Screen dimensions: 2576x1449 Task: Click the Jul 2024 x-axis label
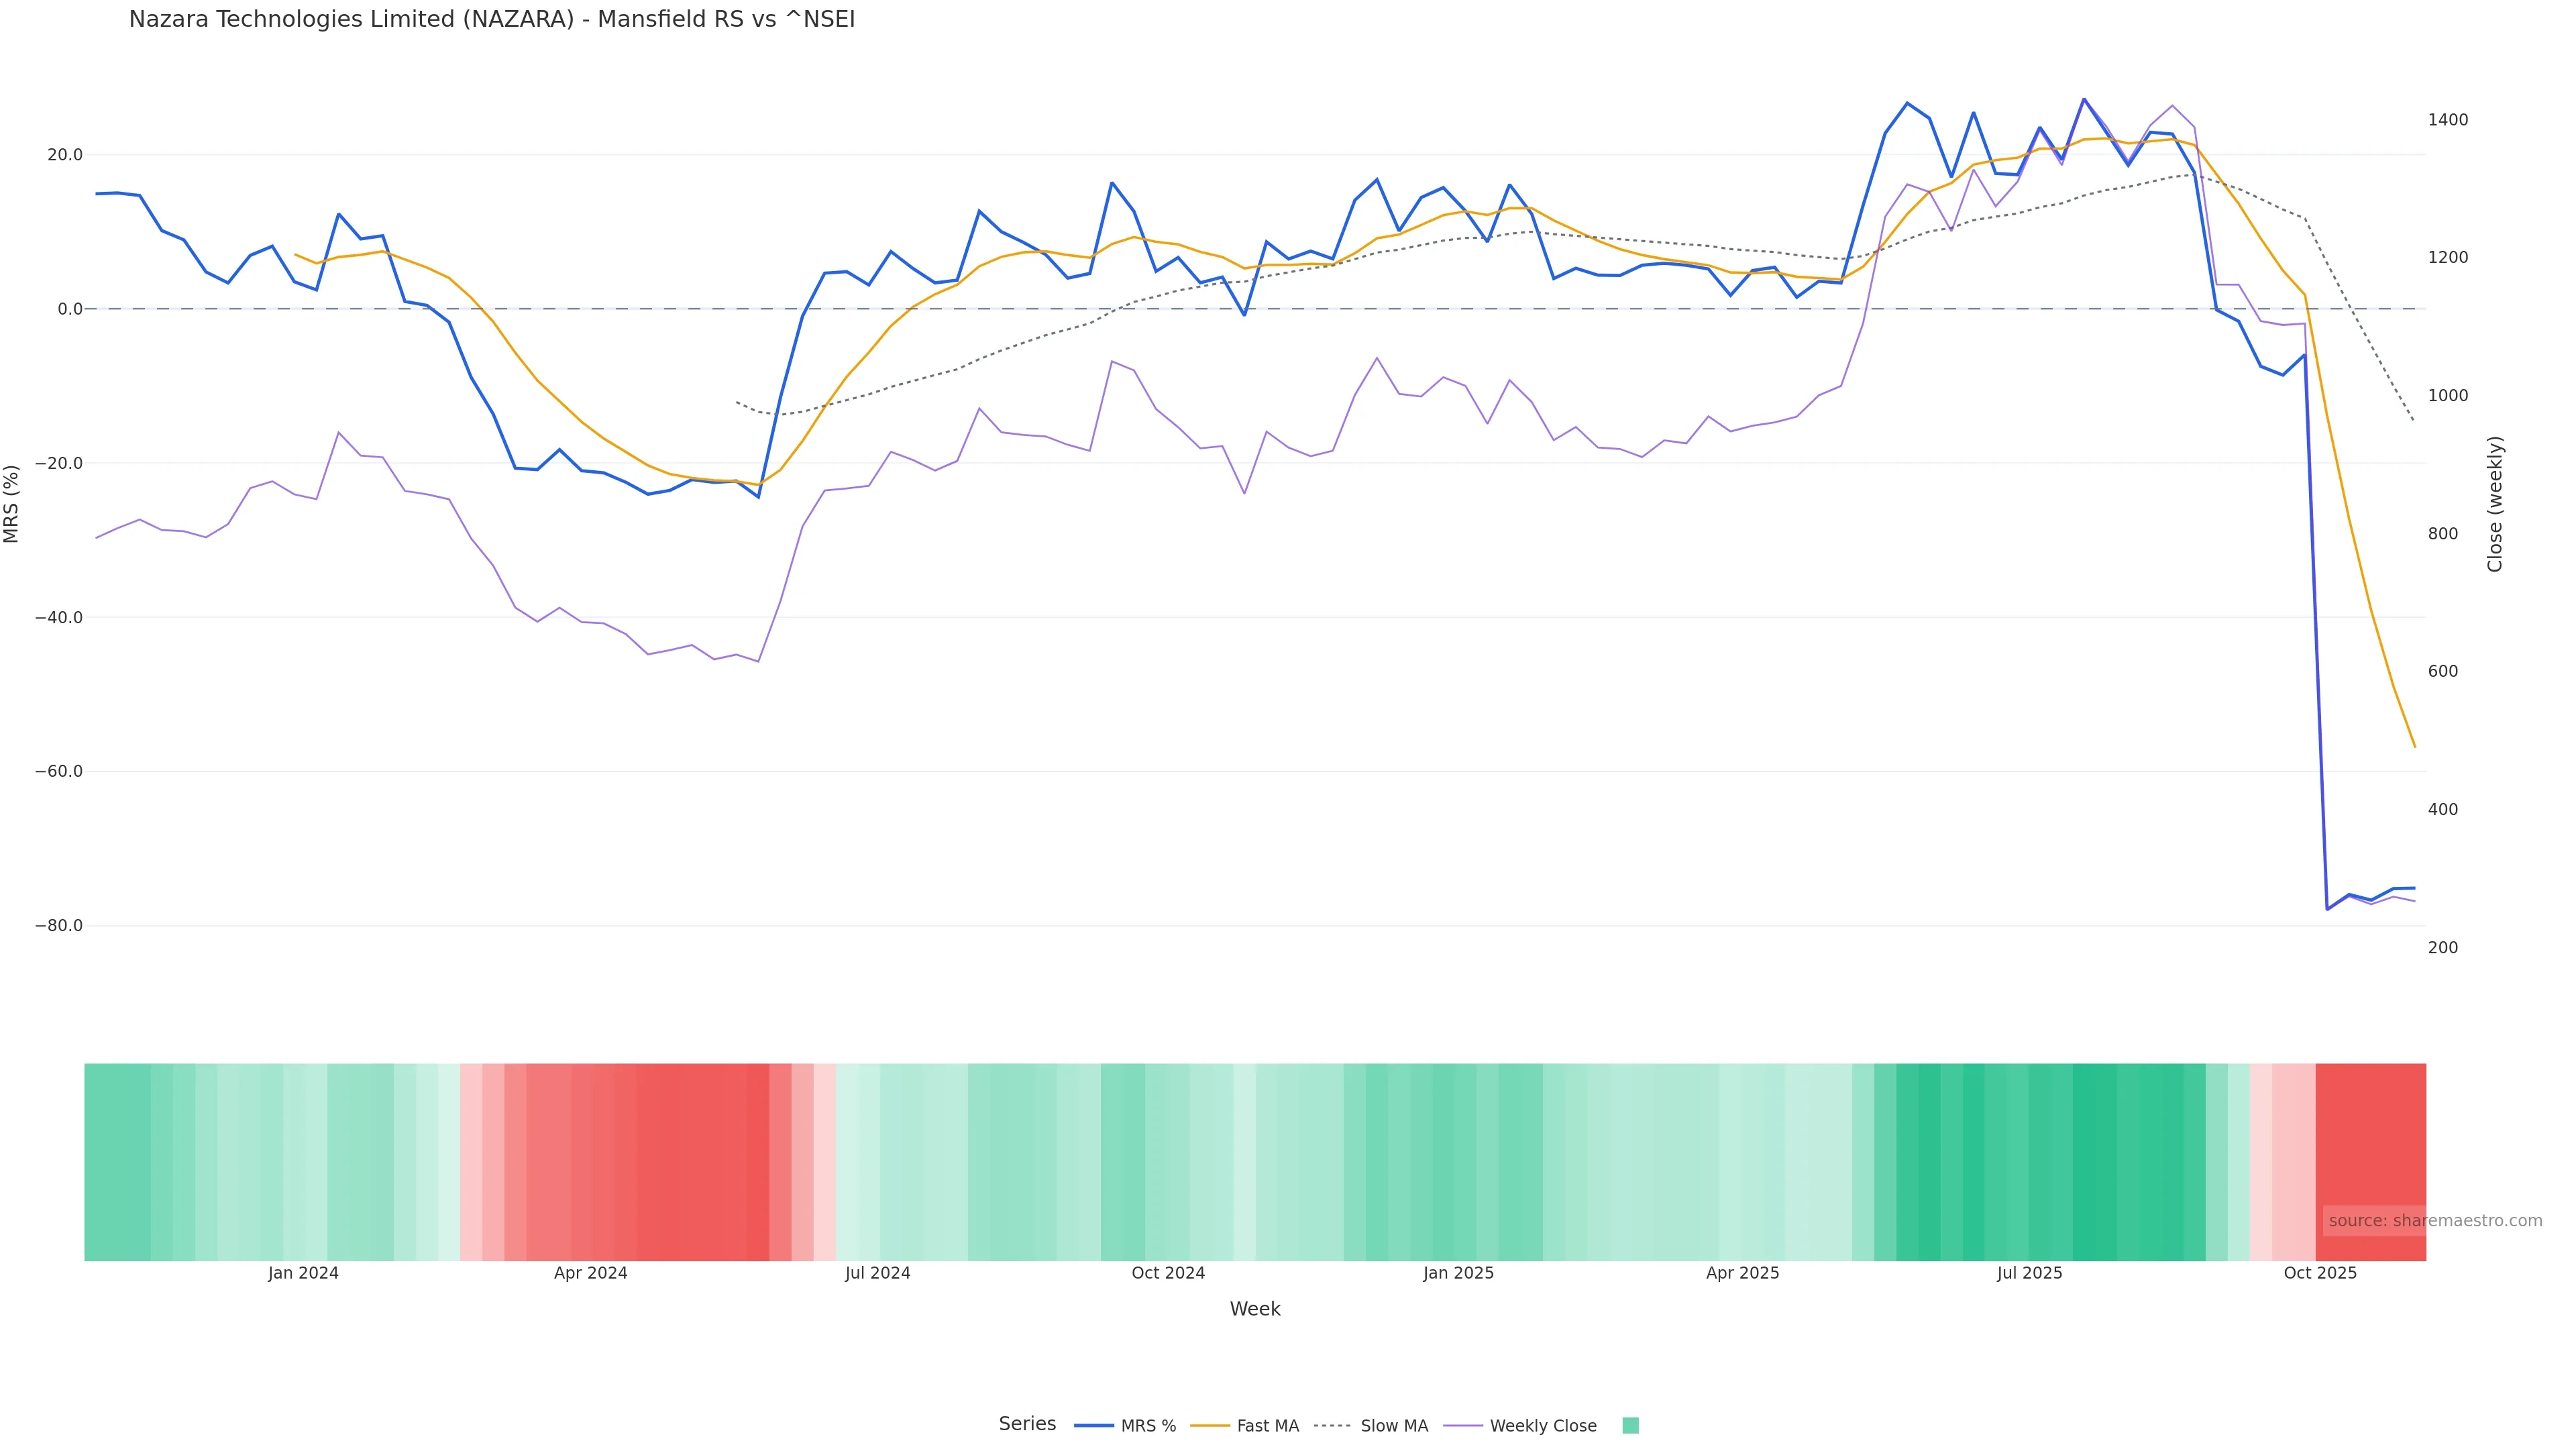click(877, 1273)
